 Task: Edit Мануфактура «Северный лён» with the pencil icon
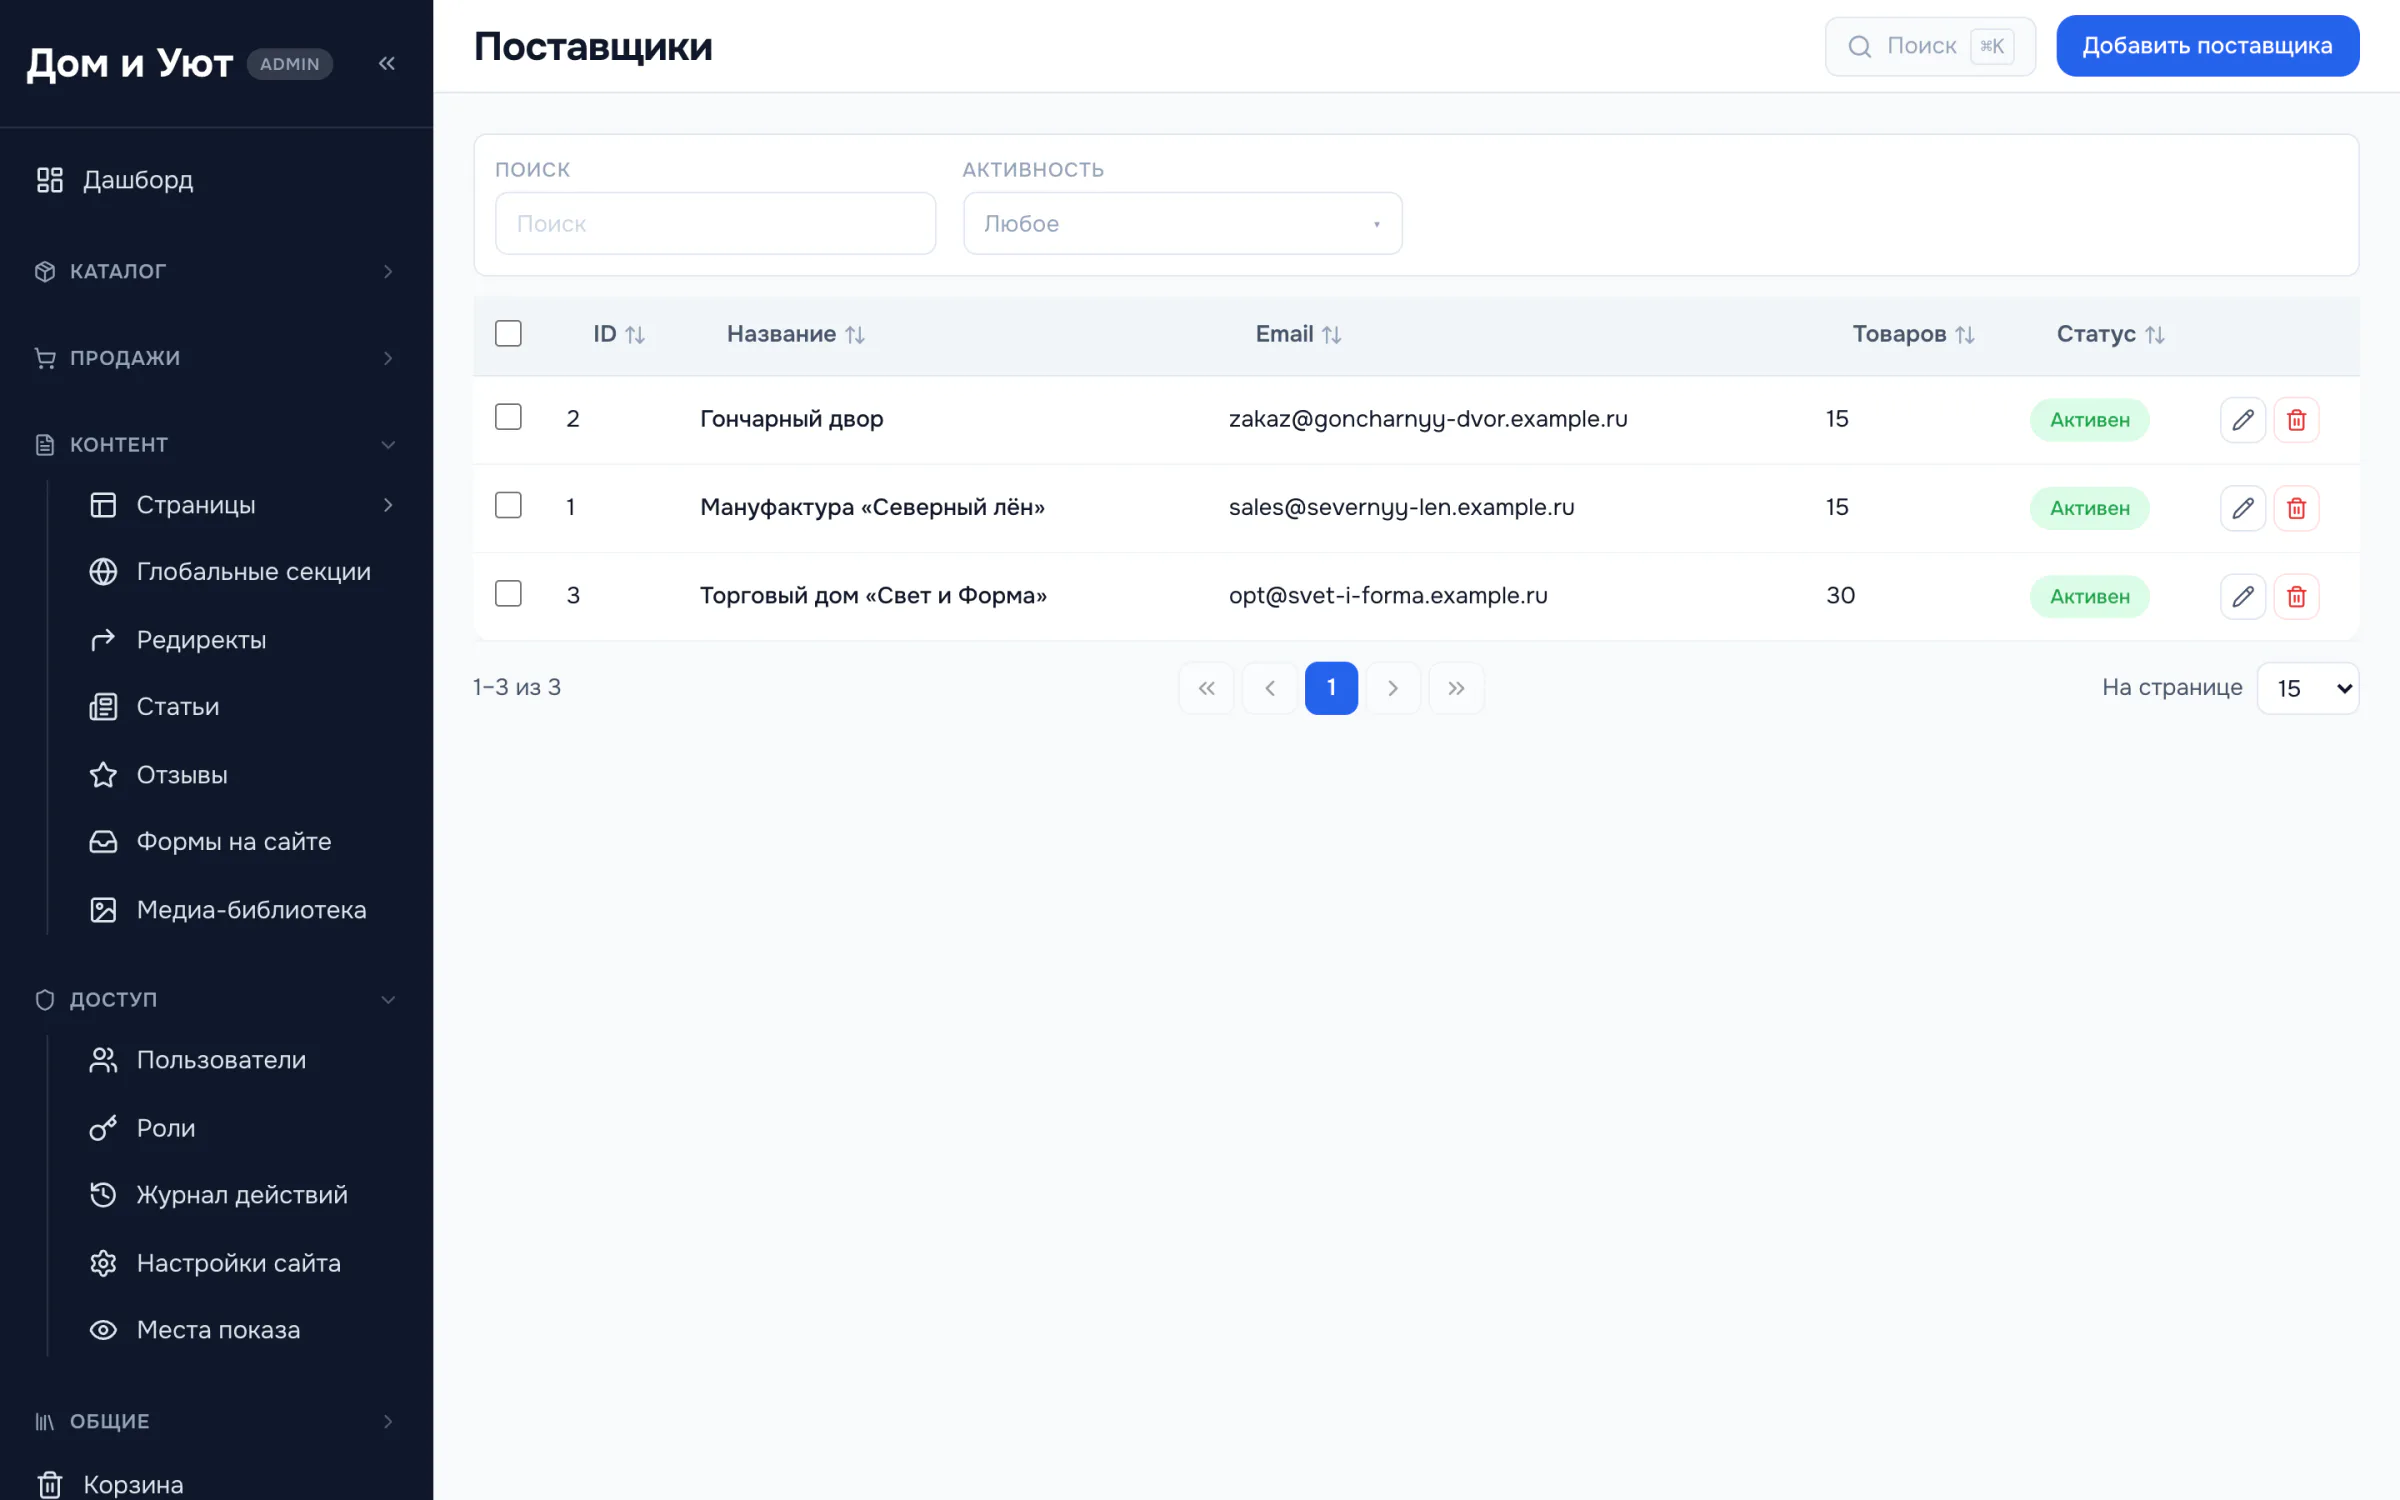[2243, 508]
